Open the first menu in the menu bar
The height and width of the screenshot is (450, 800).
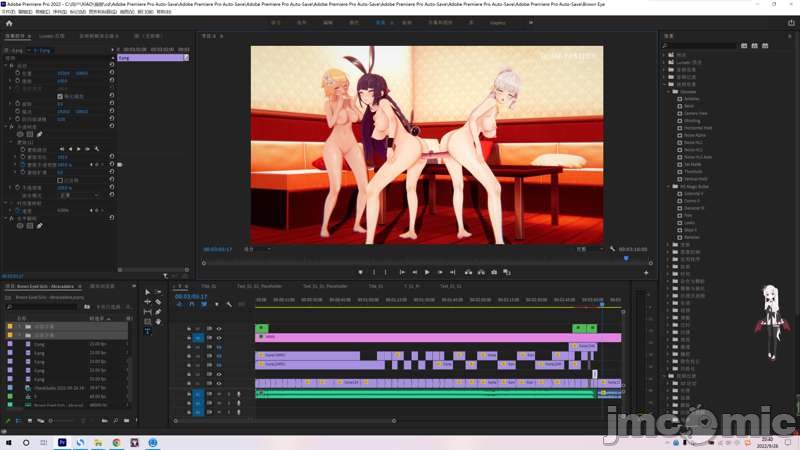click(x=9, y=12)
